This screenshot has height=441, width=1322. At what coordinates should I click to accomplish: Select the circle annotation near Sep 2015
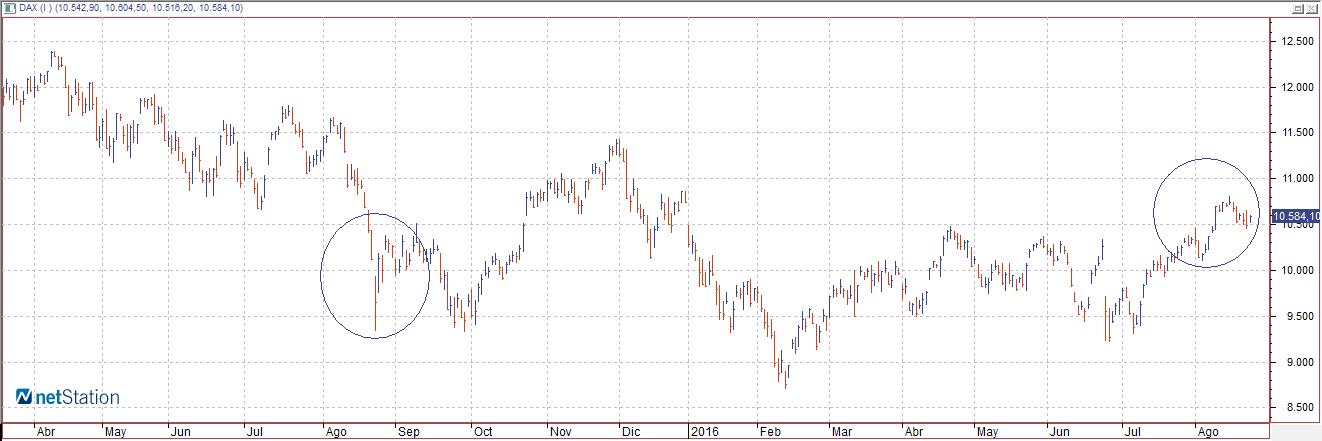375,275
